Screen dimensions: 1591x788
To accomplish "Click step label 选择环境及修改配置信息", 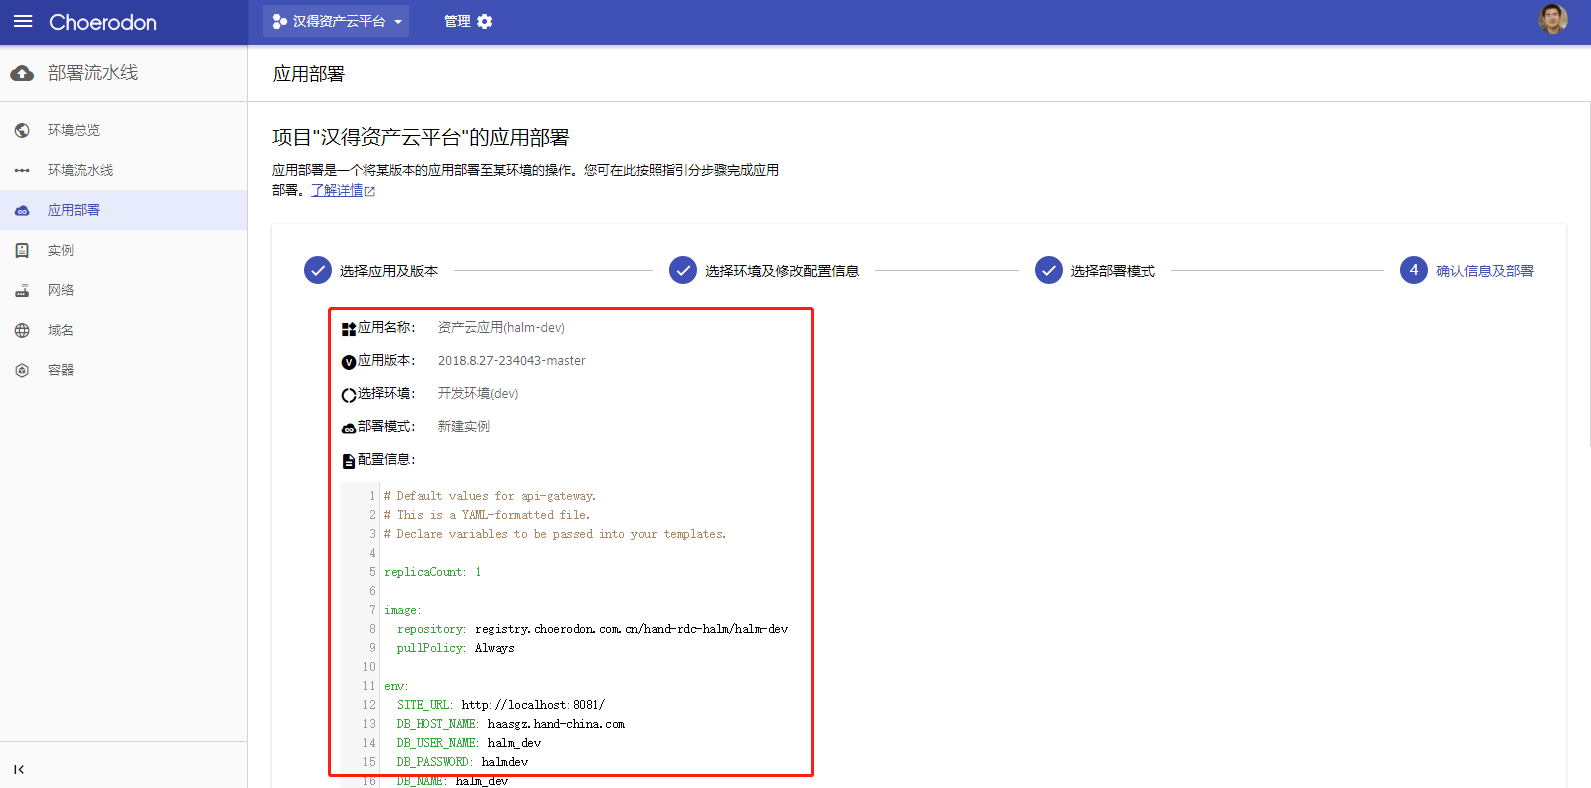I will (x=782, y=271).
